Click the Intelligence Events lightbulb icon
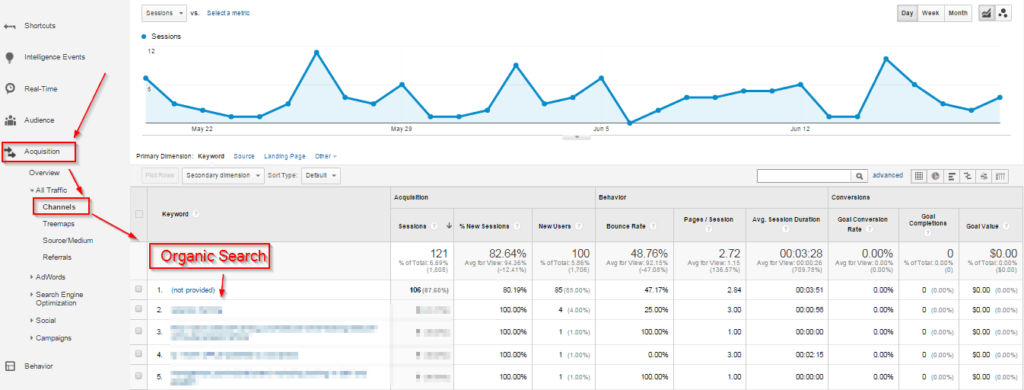This screenshot has height=390, width=1024. 10,57
